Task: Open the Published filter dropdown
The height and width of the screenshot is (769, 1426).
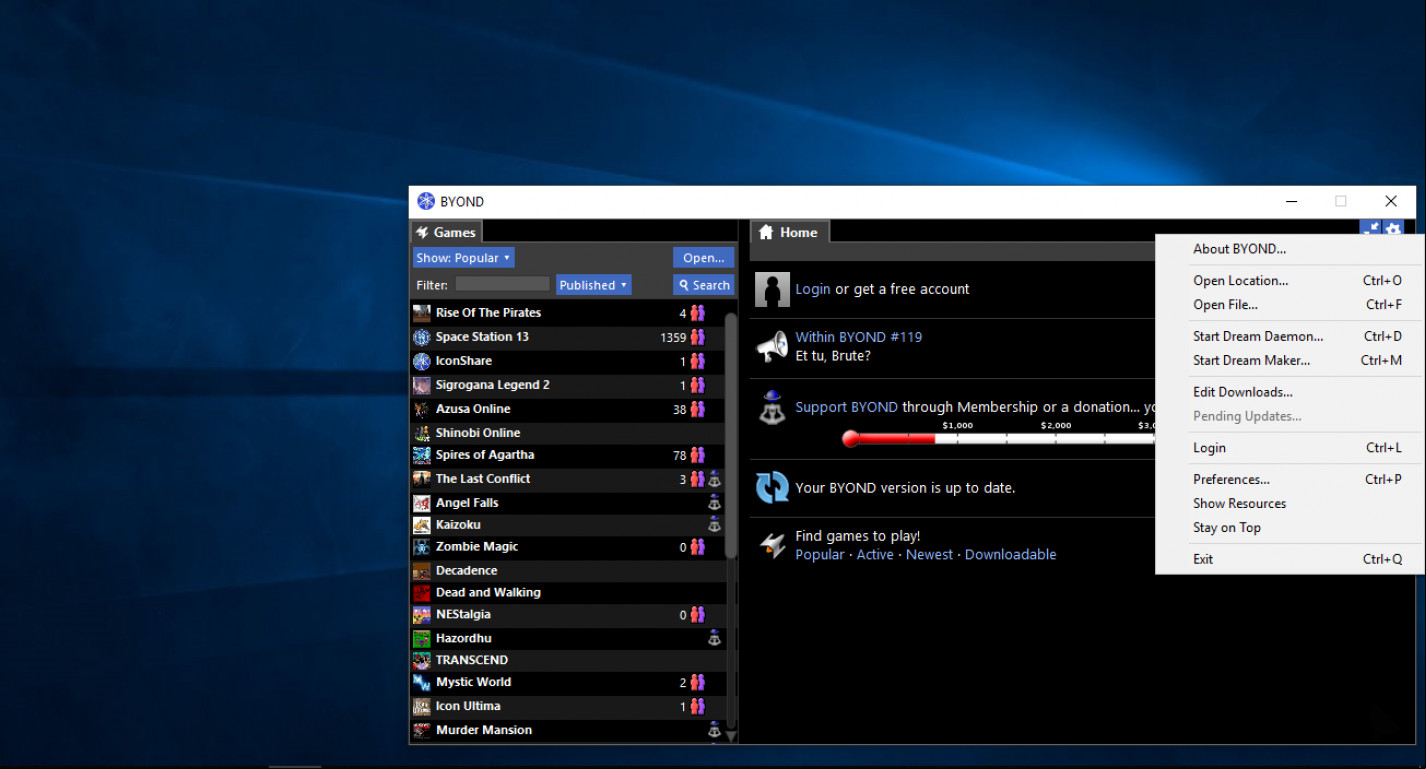Action: pyautogui.click(x=594, y=285)
